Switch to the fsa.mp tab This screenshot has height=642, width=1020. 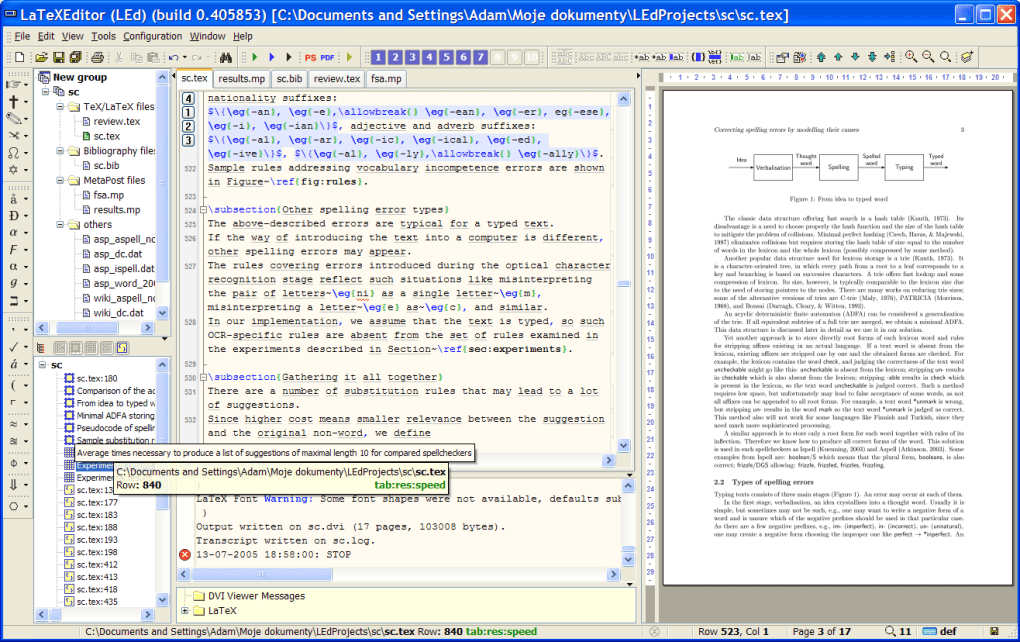(x=386, y=79)
